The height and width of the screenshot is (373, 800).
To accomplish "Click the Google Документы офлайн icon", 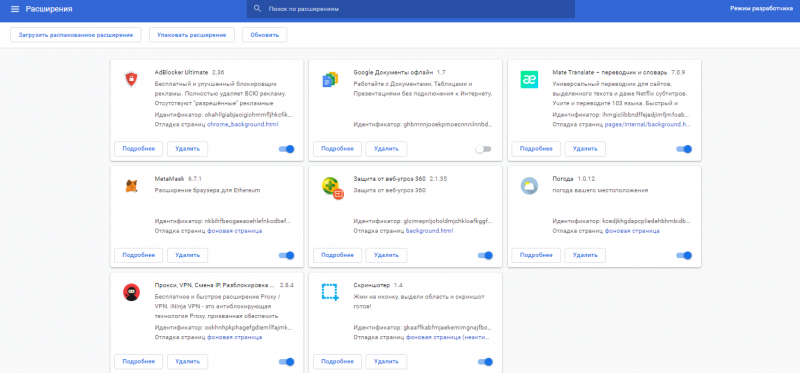I will coord(330,80).
